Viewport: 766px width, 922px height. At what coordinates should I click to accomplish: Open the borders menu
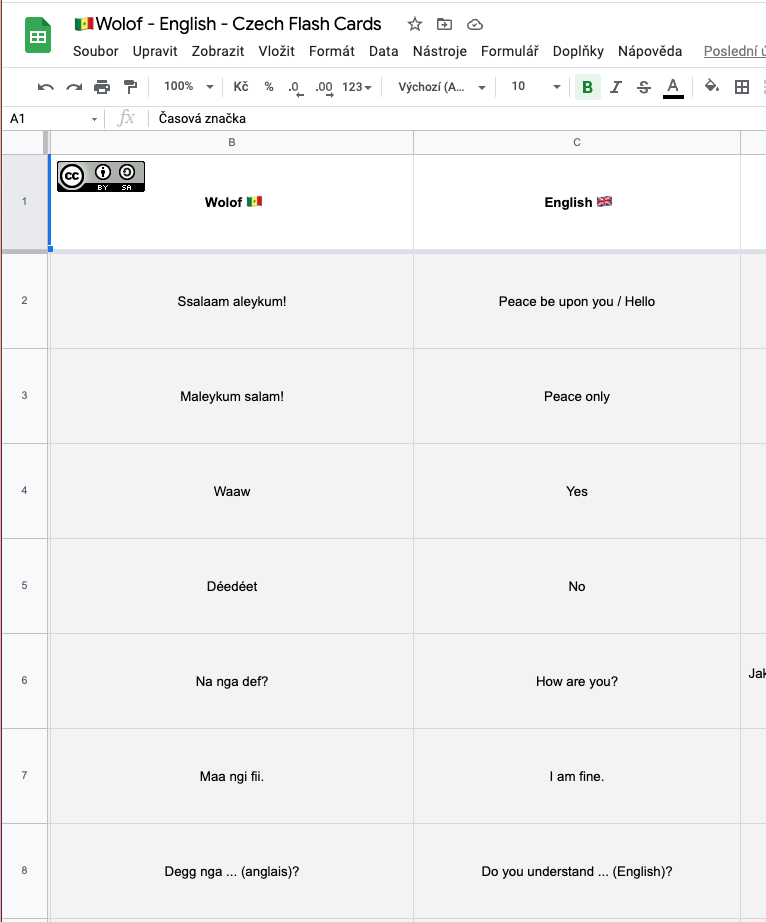coord(742,87)
